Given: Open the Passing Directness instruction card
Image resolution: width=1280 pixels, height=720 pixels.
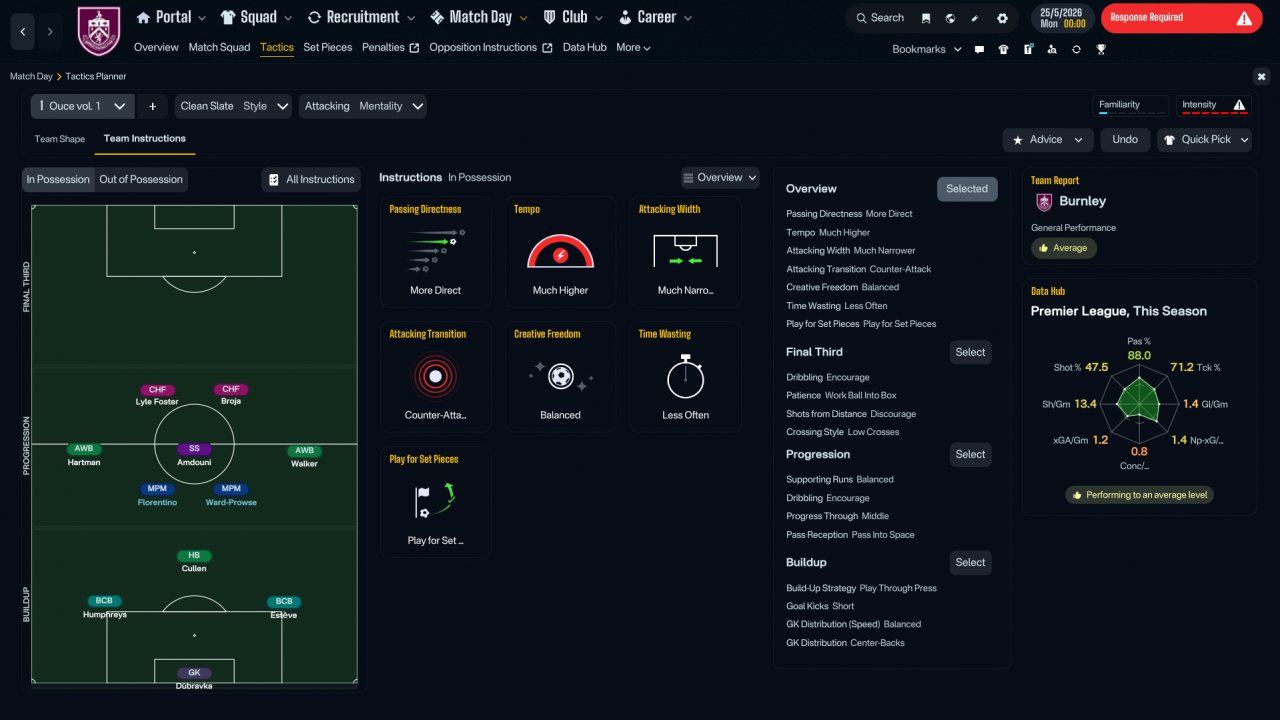Looking at the screenshot, I should click(x=435, y=251).
